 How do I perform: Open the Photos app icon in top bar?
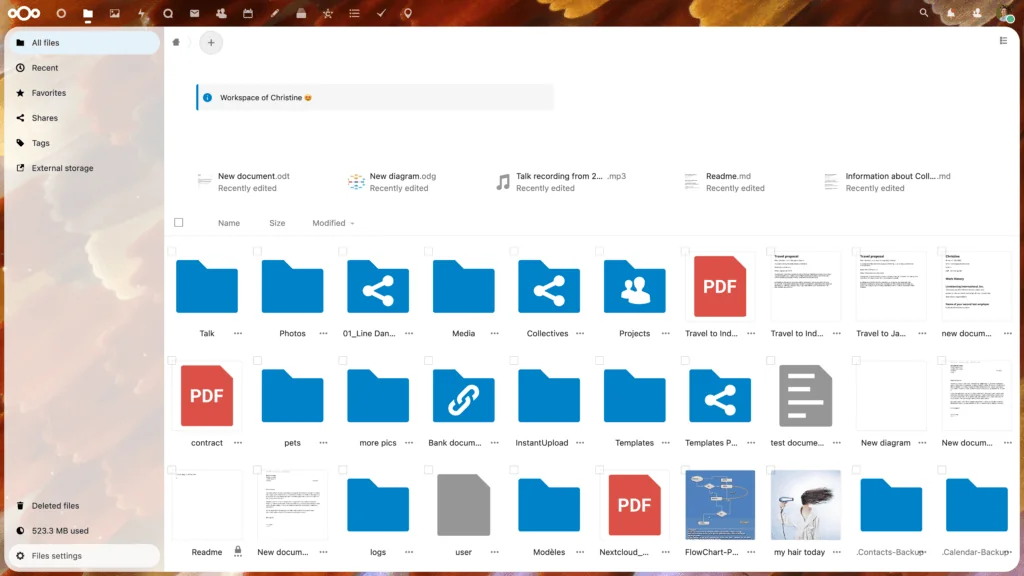[114, 13]
